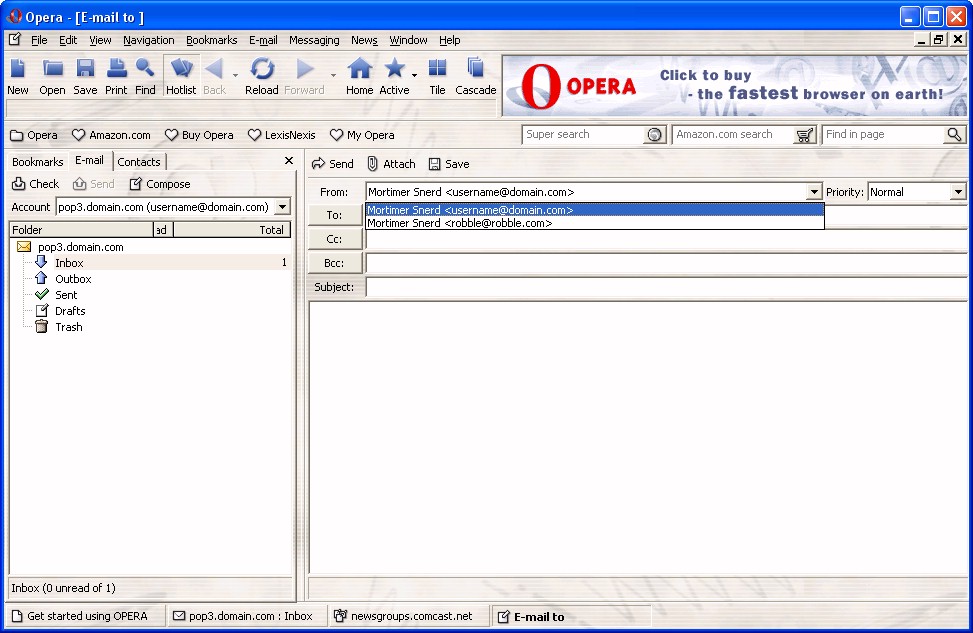973x633 pixels.
Task: Open the Messaging menu
Action: coord(314,40)
